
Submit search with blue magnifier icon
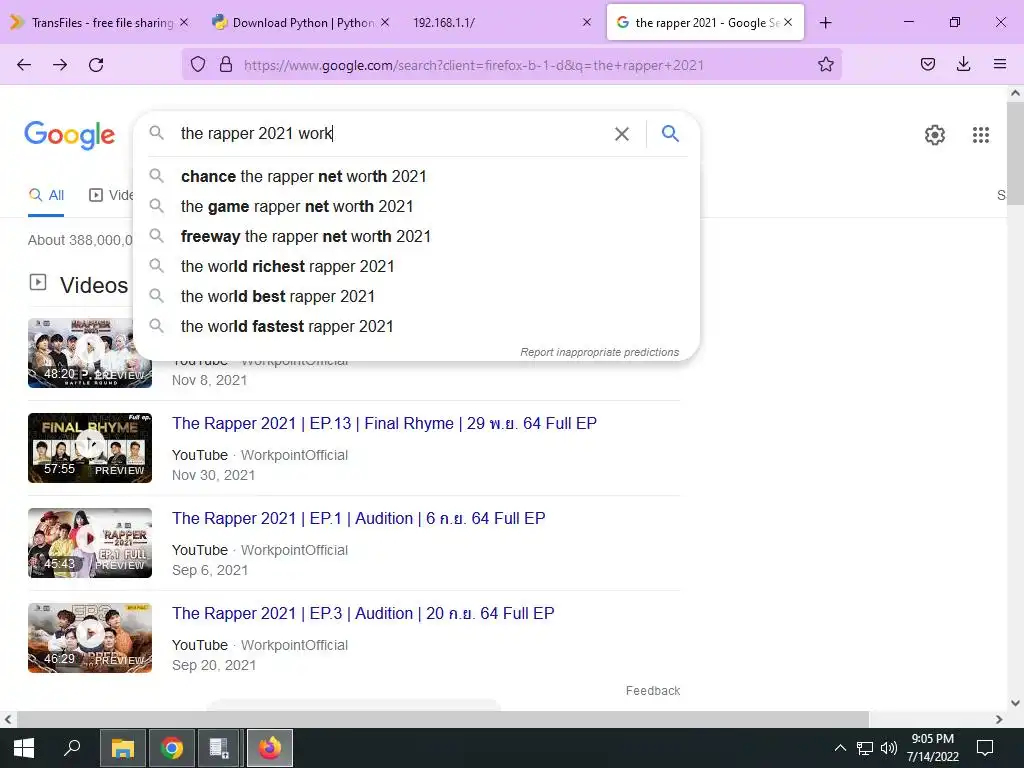(670, 133)
